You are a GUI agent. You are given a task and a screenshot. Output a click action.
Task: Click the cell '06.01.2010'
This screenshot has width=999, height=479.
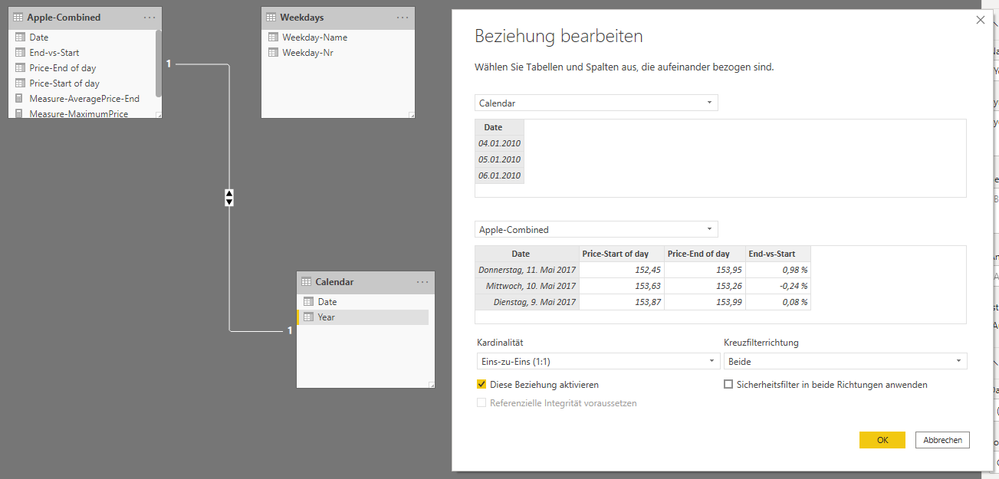pos(500,175)
